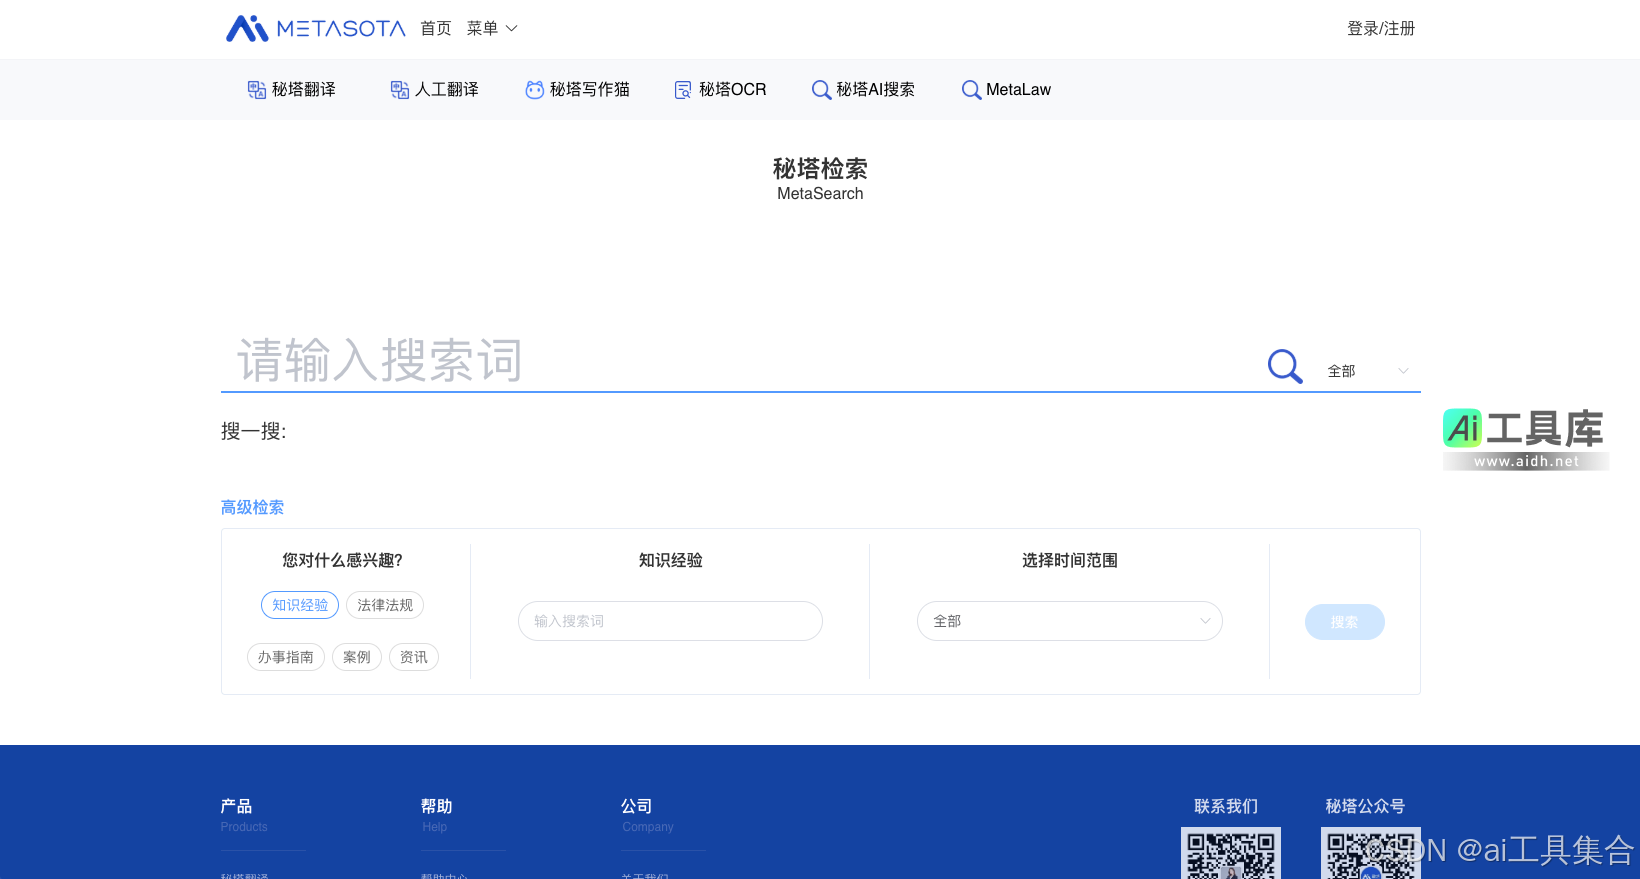Open 秘塔AI搜索 text in the nav bar

pyautogui.click(x=876, y=90)
